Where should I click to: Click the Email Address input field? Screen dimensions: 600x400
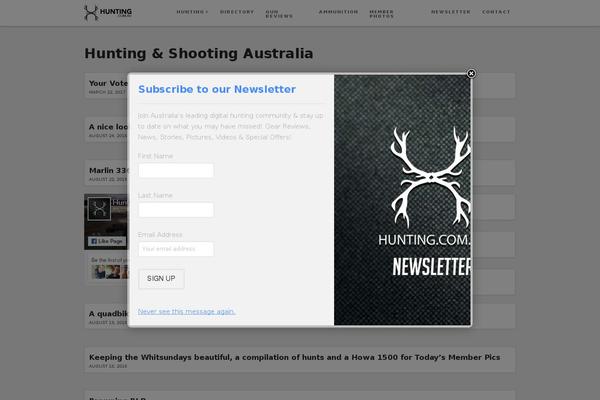(176, 249)
